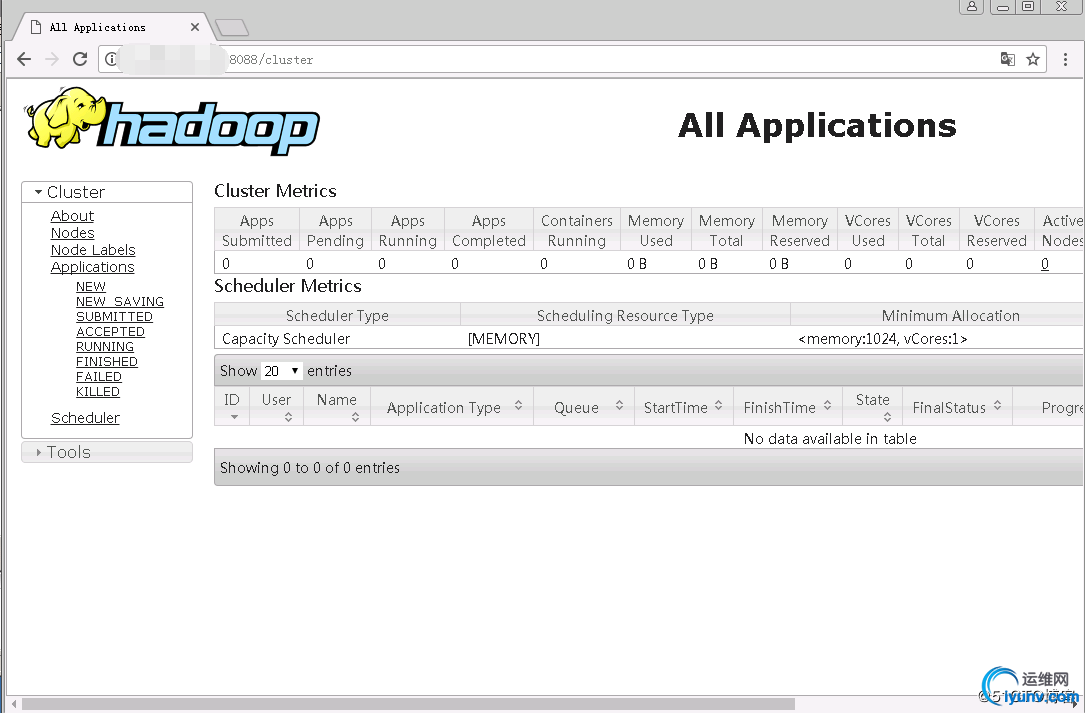Sort table by StartTime column

pos(684,406)
